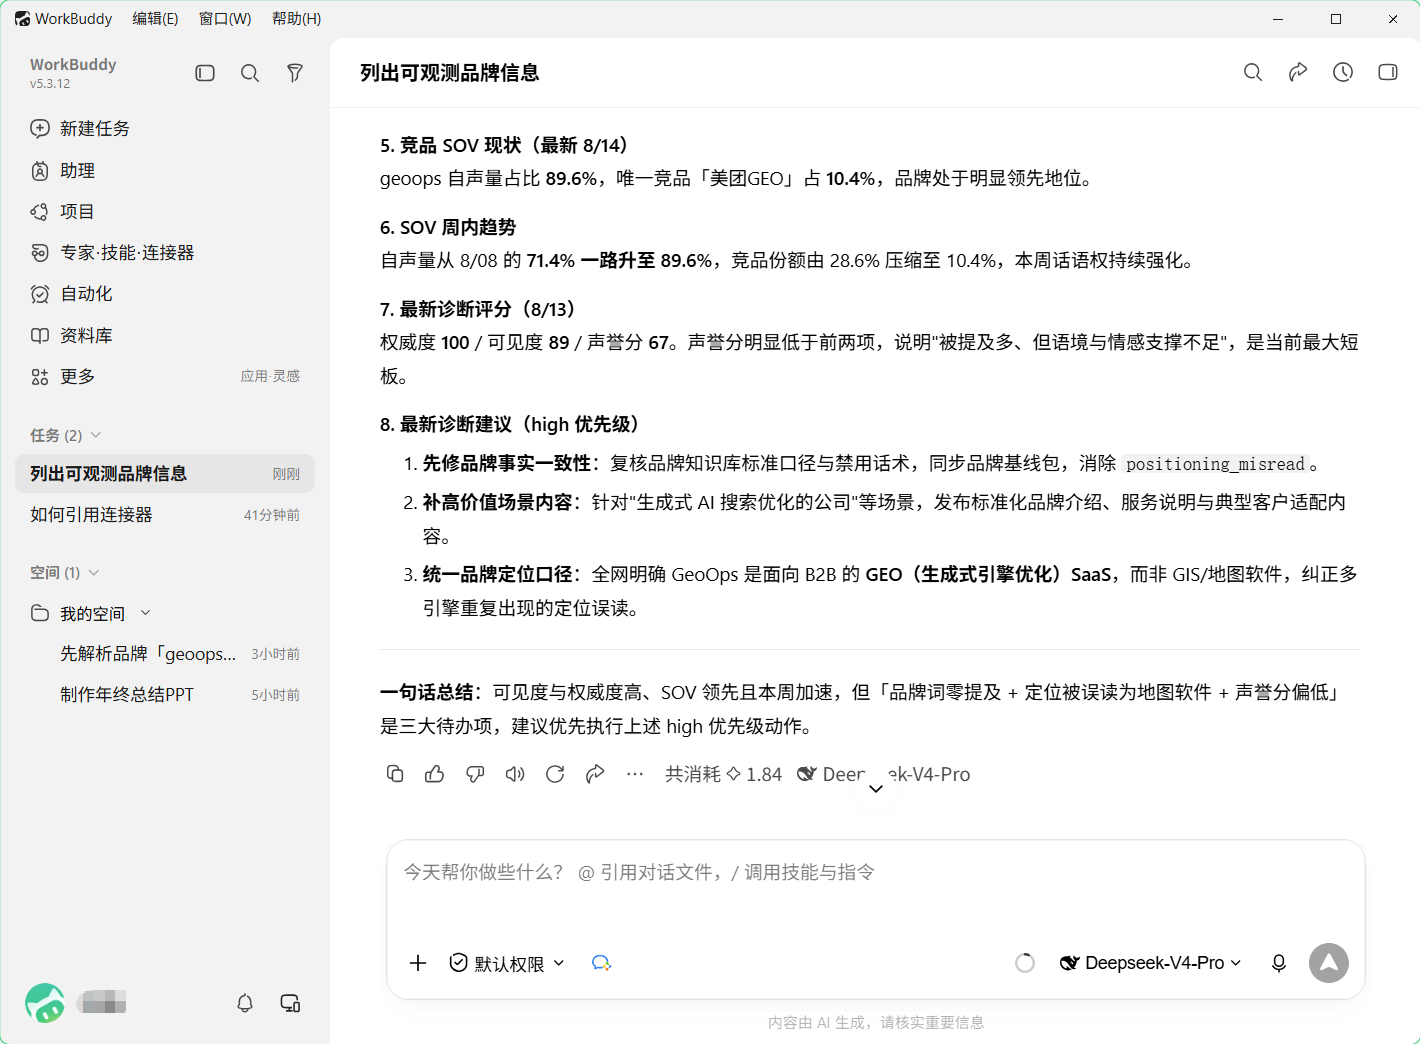Screen dimensions: 1420x1044
Task: Collapse the 空间 (1) section
Action: [x=65, y=572]
